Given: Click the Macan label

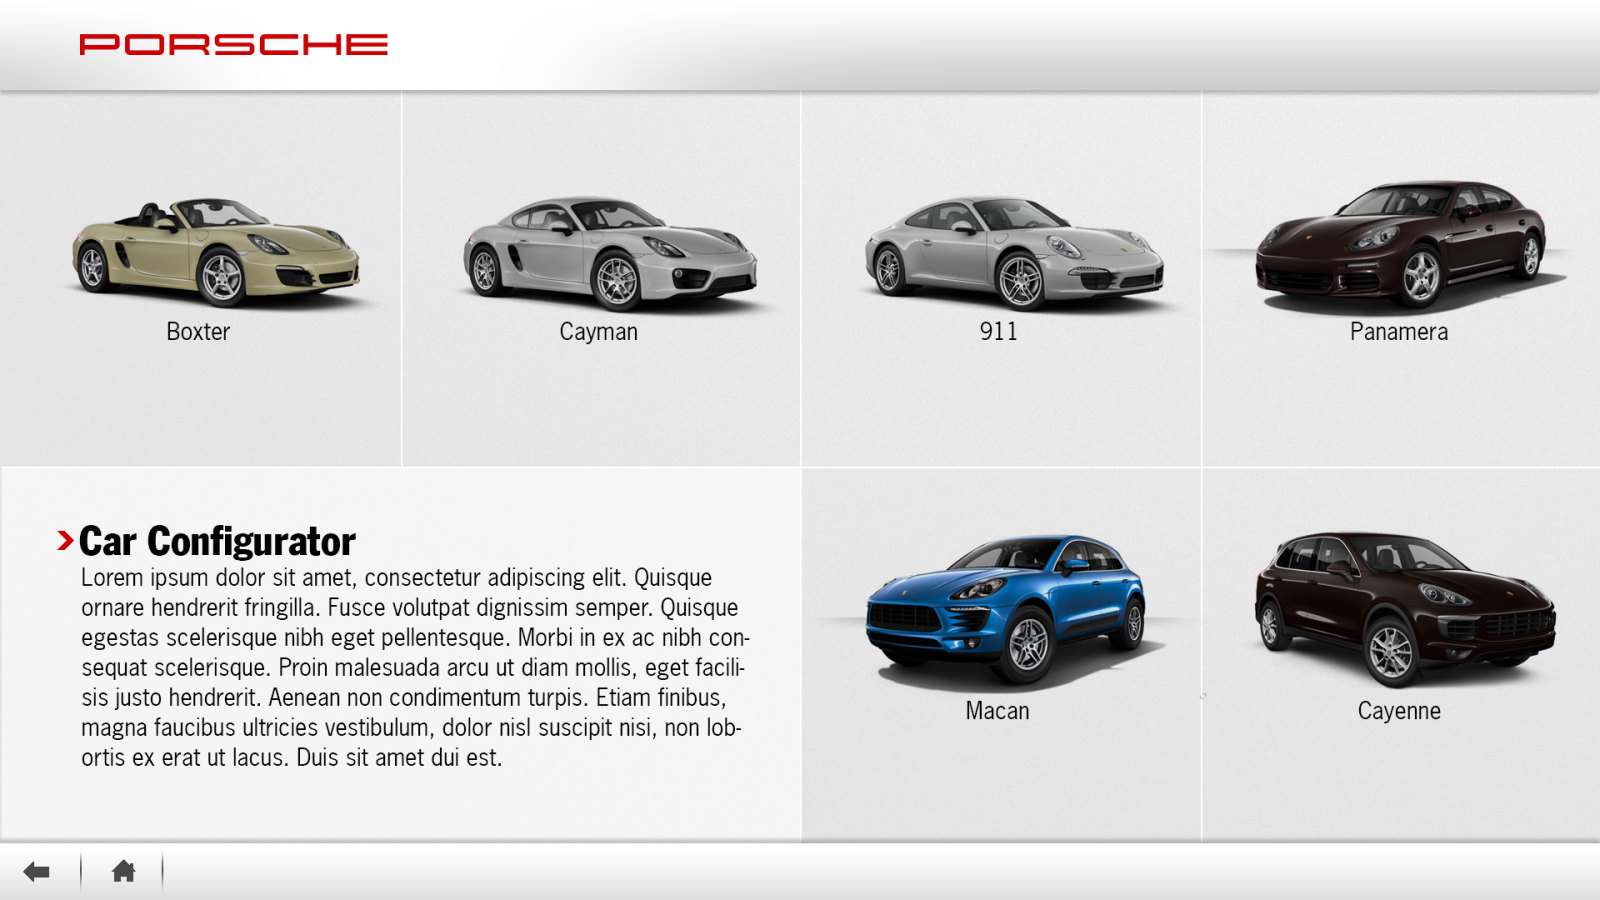Looking at the screenshot, I should (x=997, y=711).
